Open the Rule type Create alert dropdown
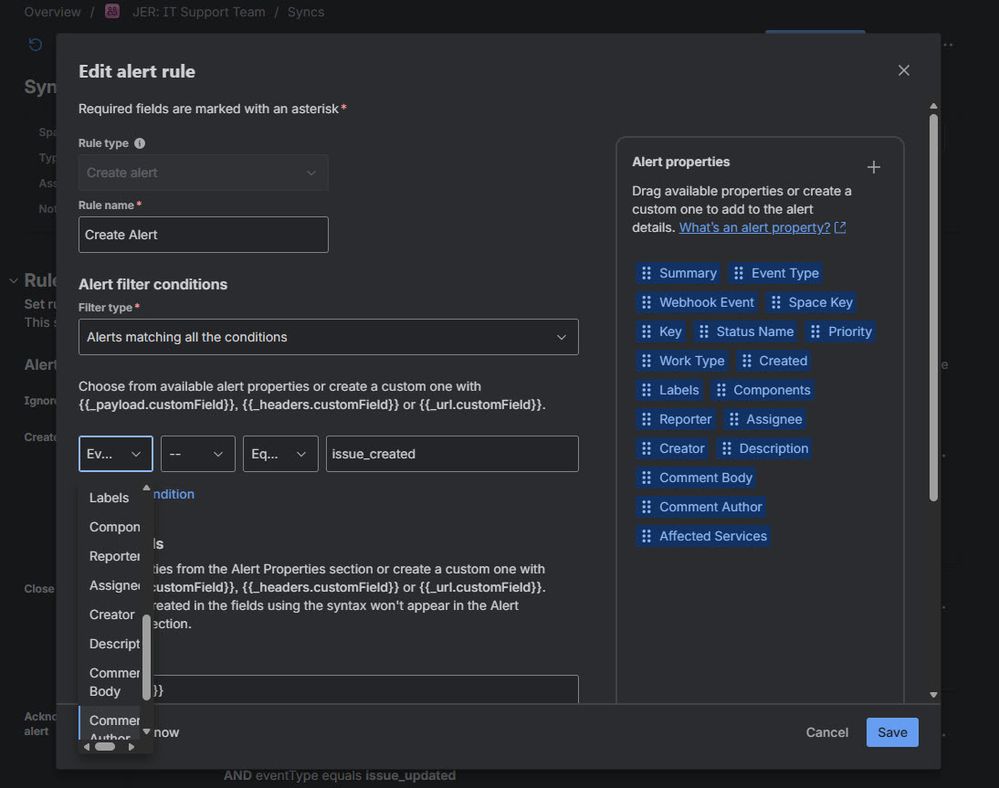 pyautogui.click(x=203, y=173)
